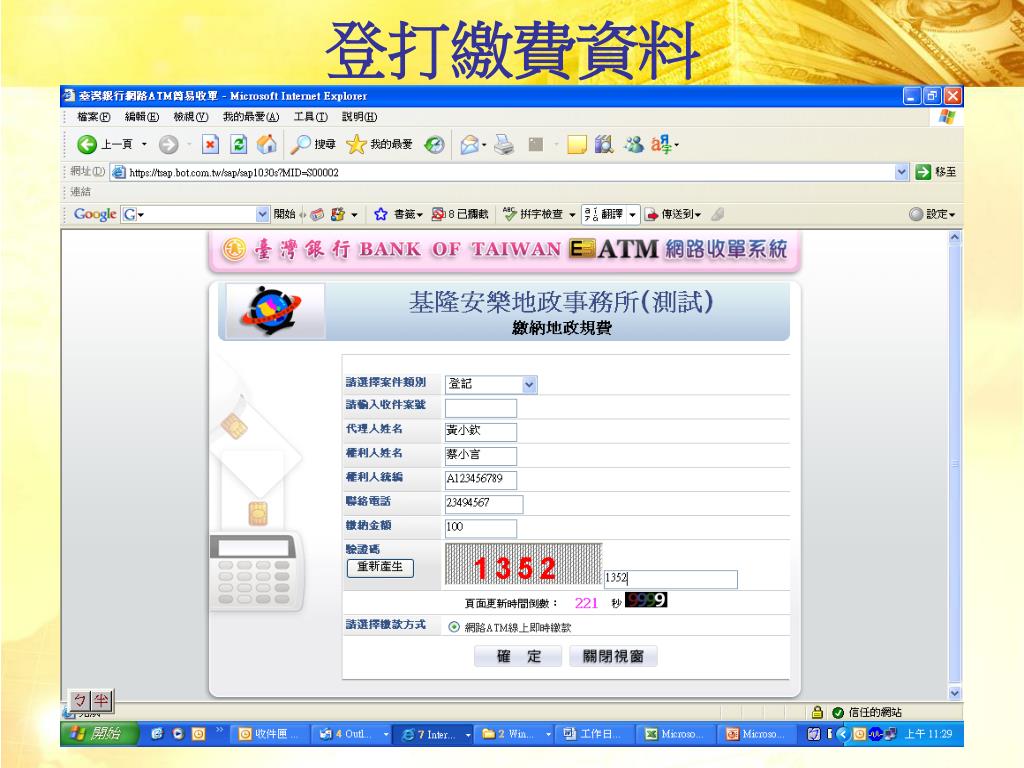Viewport: 1024px width, 768px height.
Task: Click the Research book icon
Action: coord(604,144)
